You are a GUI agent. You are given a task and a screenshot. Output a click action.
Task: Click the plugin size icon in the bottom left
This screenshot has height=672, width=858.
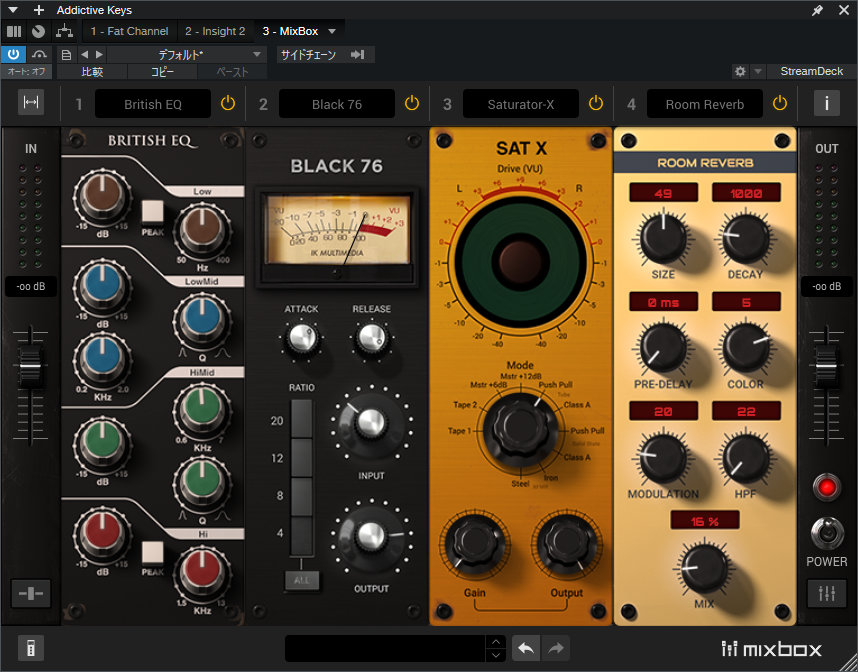30,648
